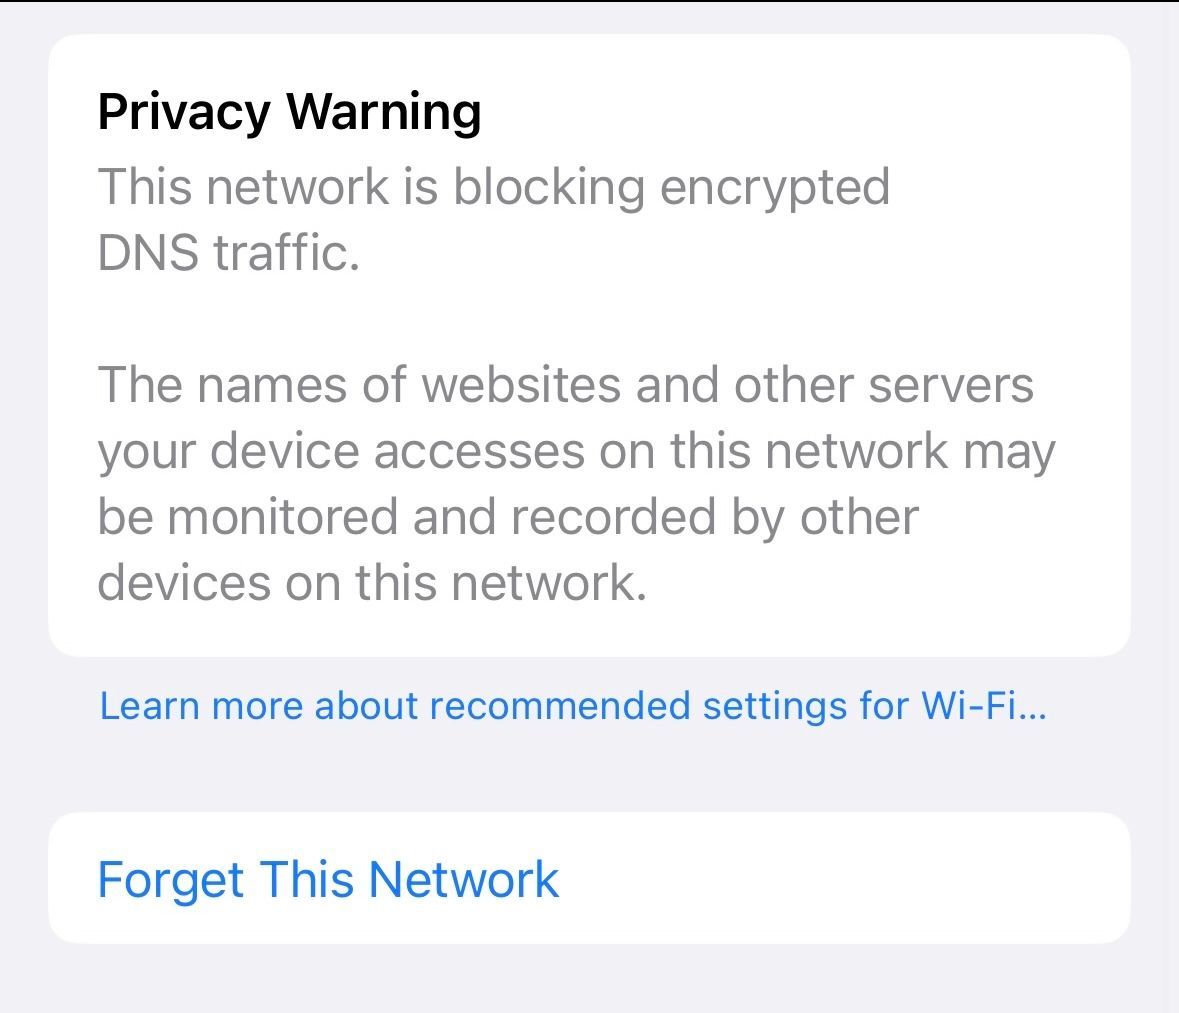This screenshot has height=1013, width=1179.
Task: Click the word "websites" in the warning description
Action: (x=521, y=384)
